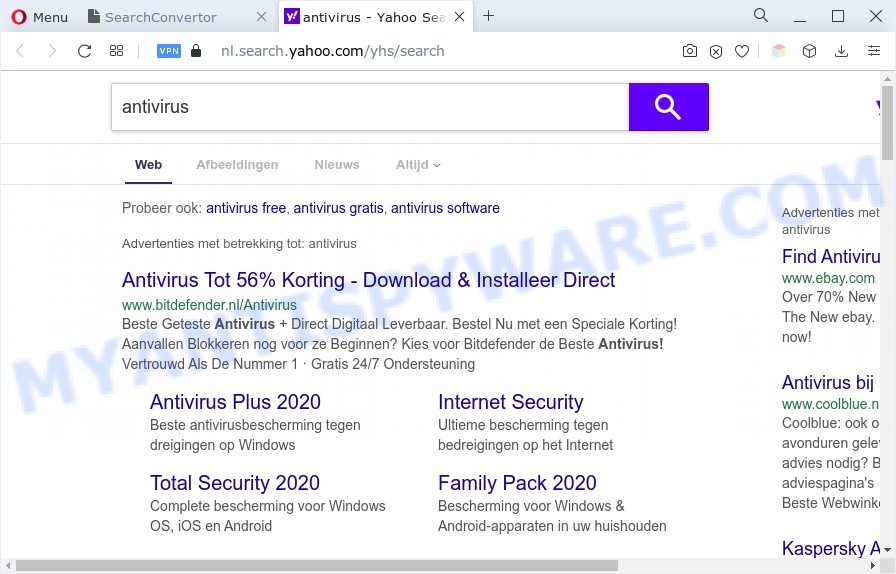Open Find Antivirus ebay ad

point(831,257)
